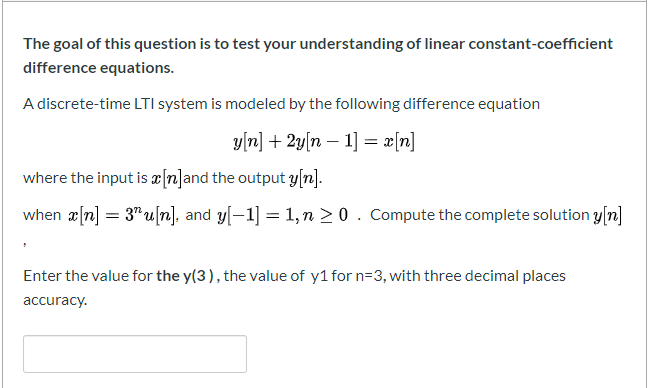The width and height of the screenshot is (648, 388).
Task: Click the n ≥ 0 condition
Action: pyautogui.click(x=325, y=215)
